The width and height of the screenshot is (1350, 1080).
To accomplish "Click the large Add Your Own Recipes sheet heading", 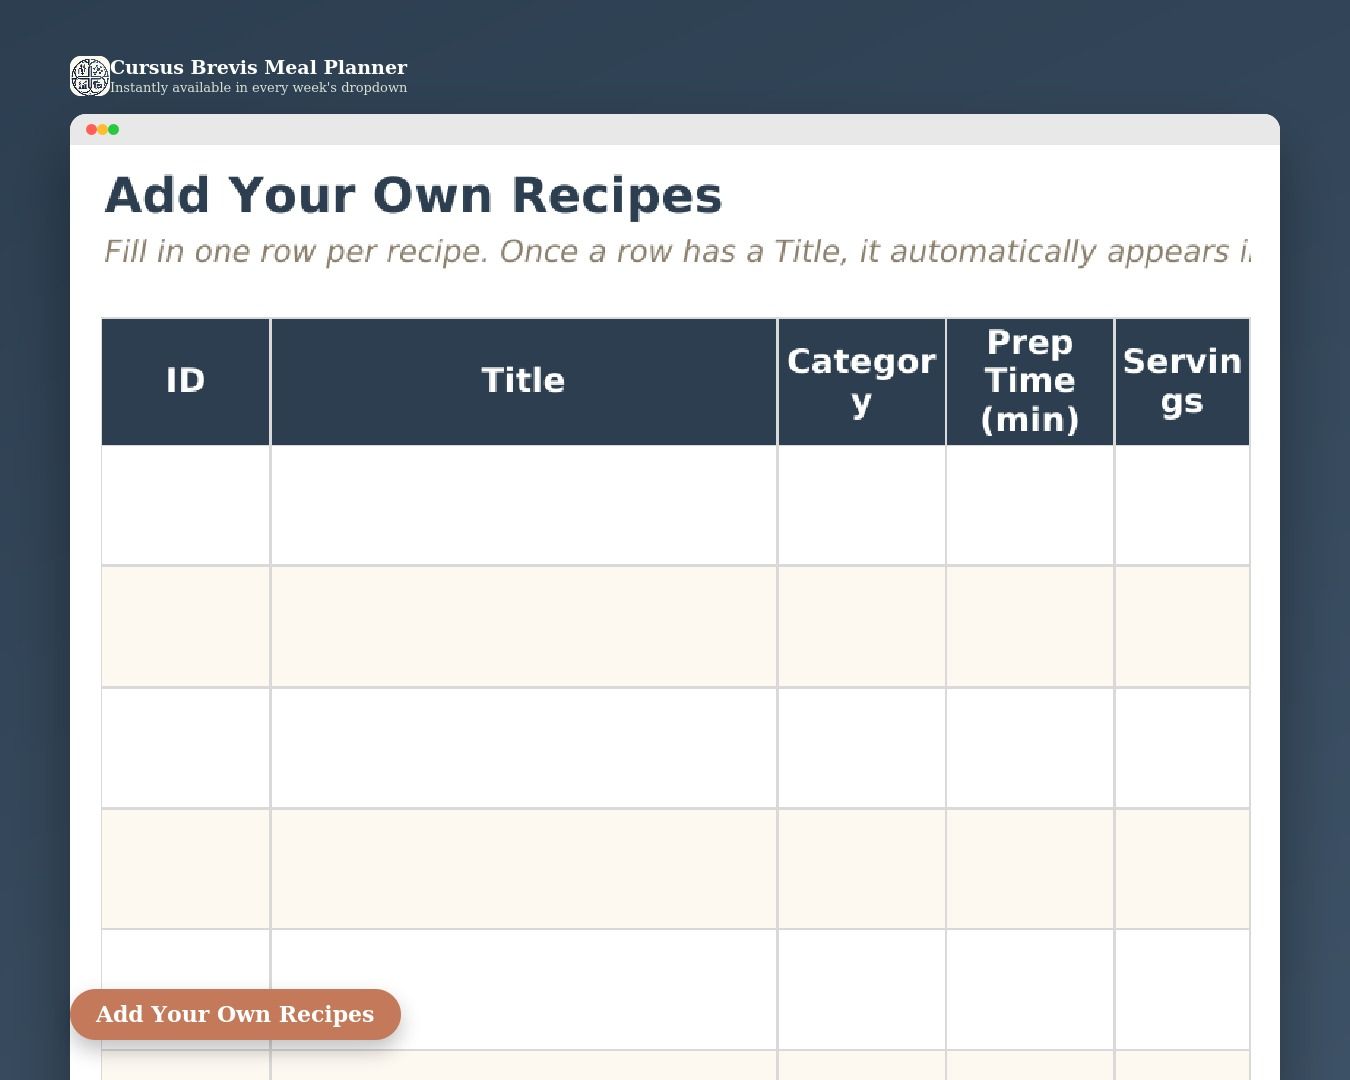I will 413,195.
